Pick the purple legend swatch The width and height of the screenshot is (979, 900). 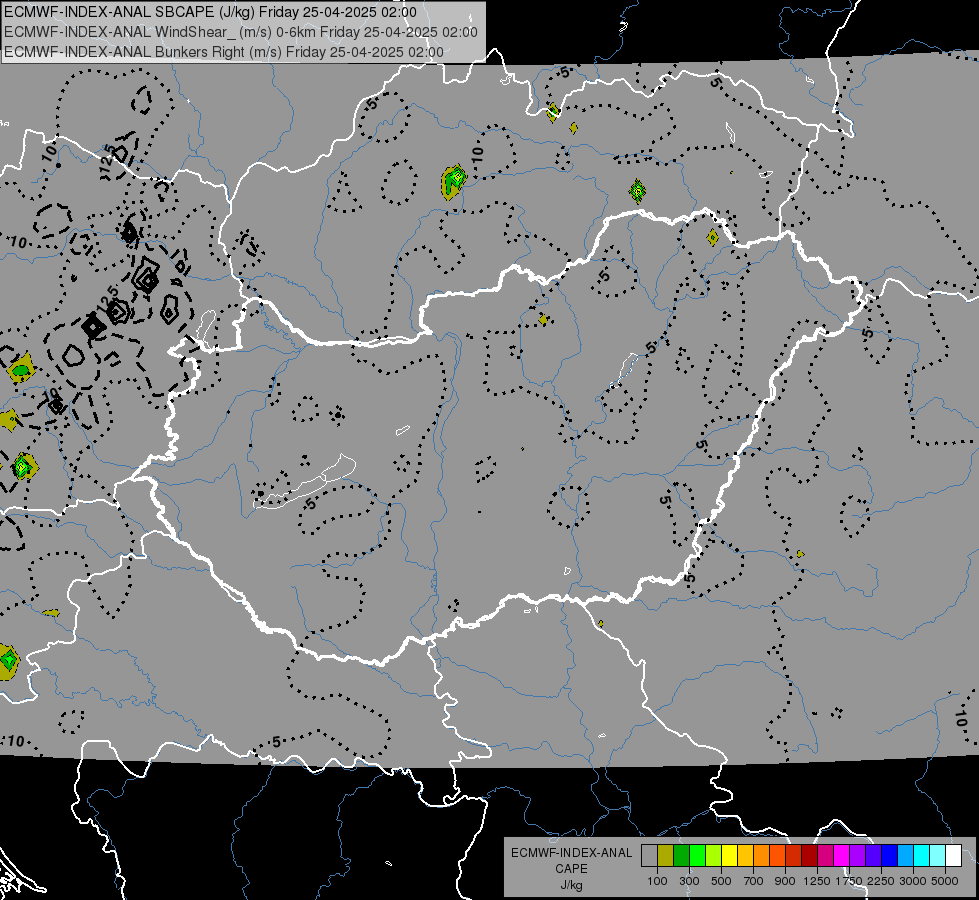click(857, 856)
